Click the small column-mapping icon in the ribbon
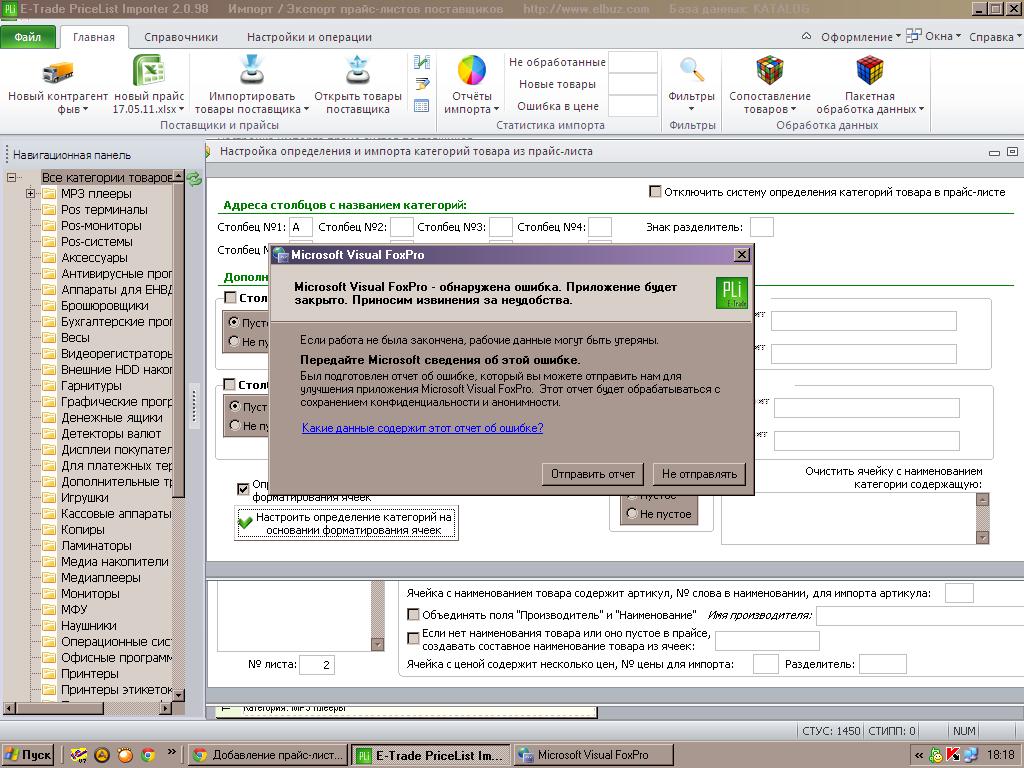This screenshot has width=1024, height=768. click(x=422, y=62)
